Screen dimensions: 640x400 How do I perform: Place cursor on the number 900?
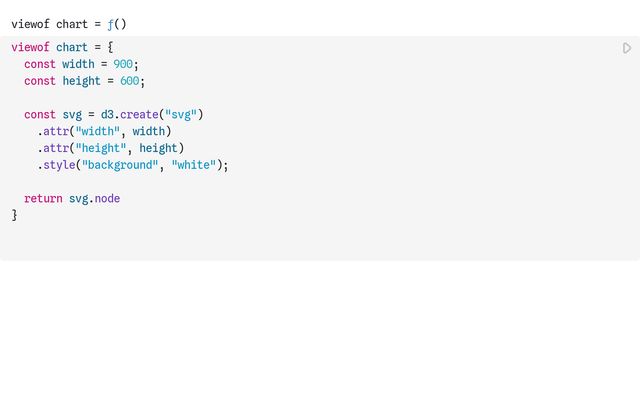point(123,64)
